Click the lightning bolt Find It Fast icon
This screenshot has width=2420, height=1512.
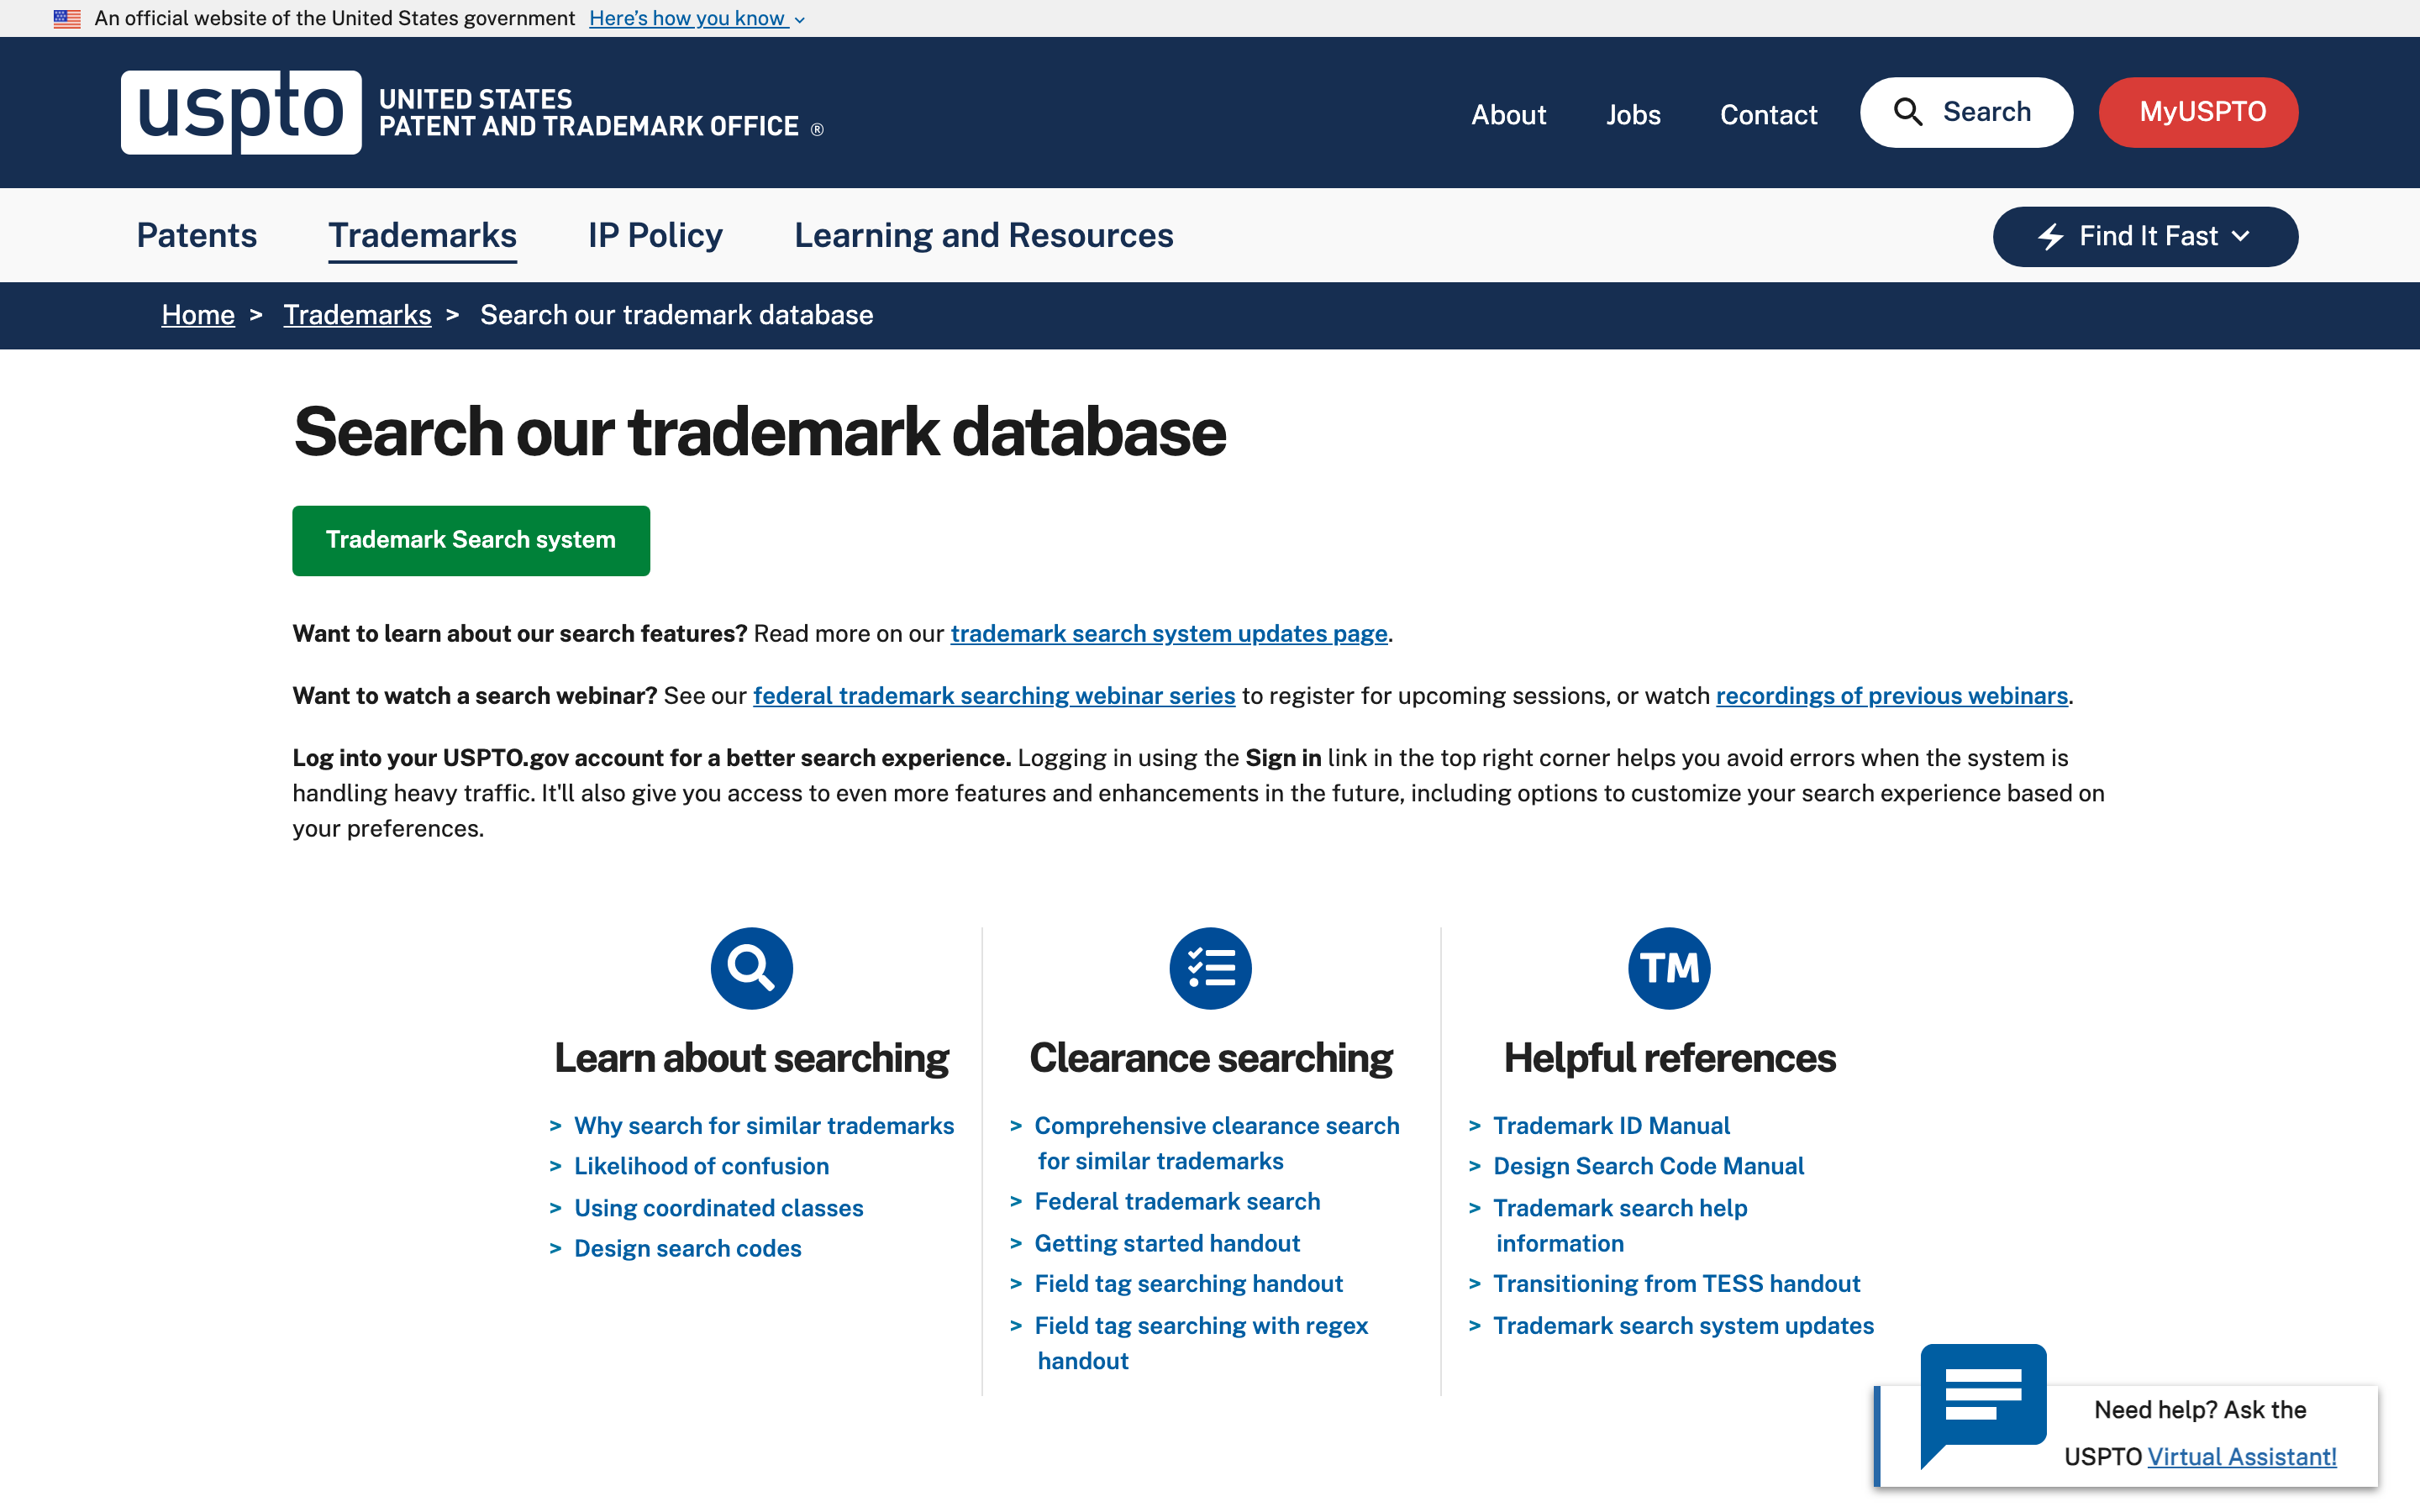[x=2051, y=237]
